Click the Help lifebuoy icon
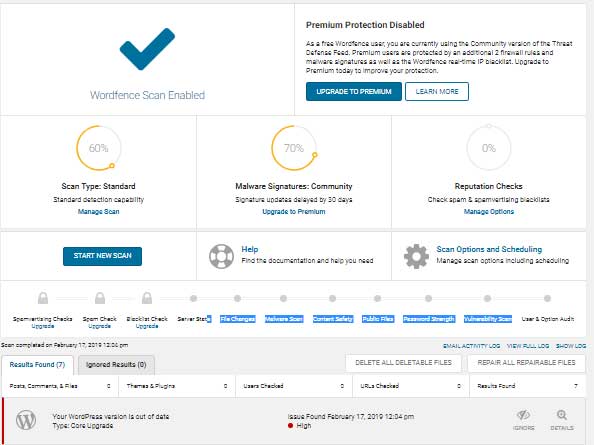The width and height of the screenshot is (594, 445). pos(221,256)
